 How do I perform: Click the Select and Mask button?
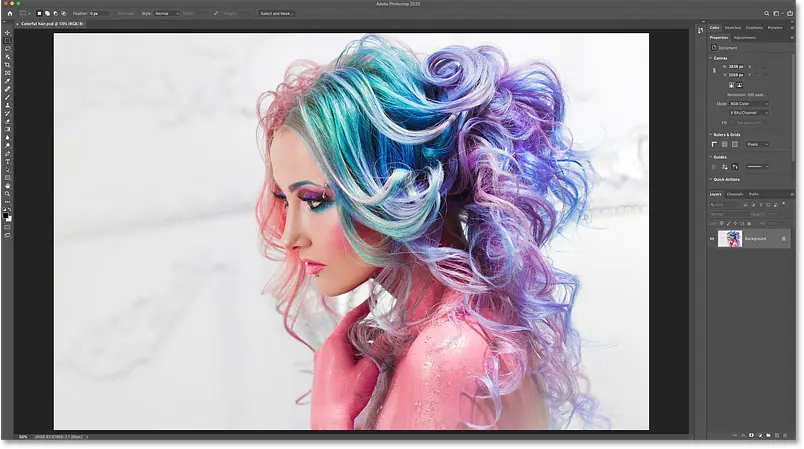coord(276,13)
